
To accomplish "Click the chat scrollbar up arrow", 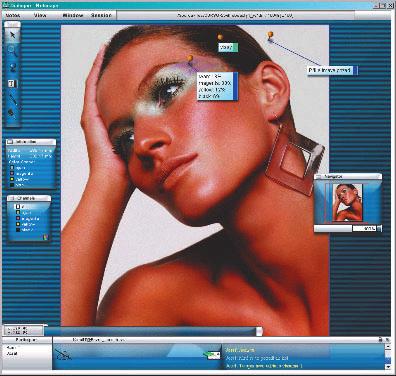I will click(387, 347).
